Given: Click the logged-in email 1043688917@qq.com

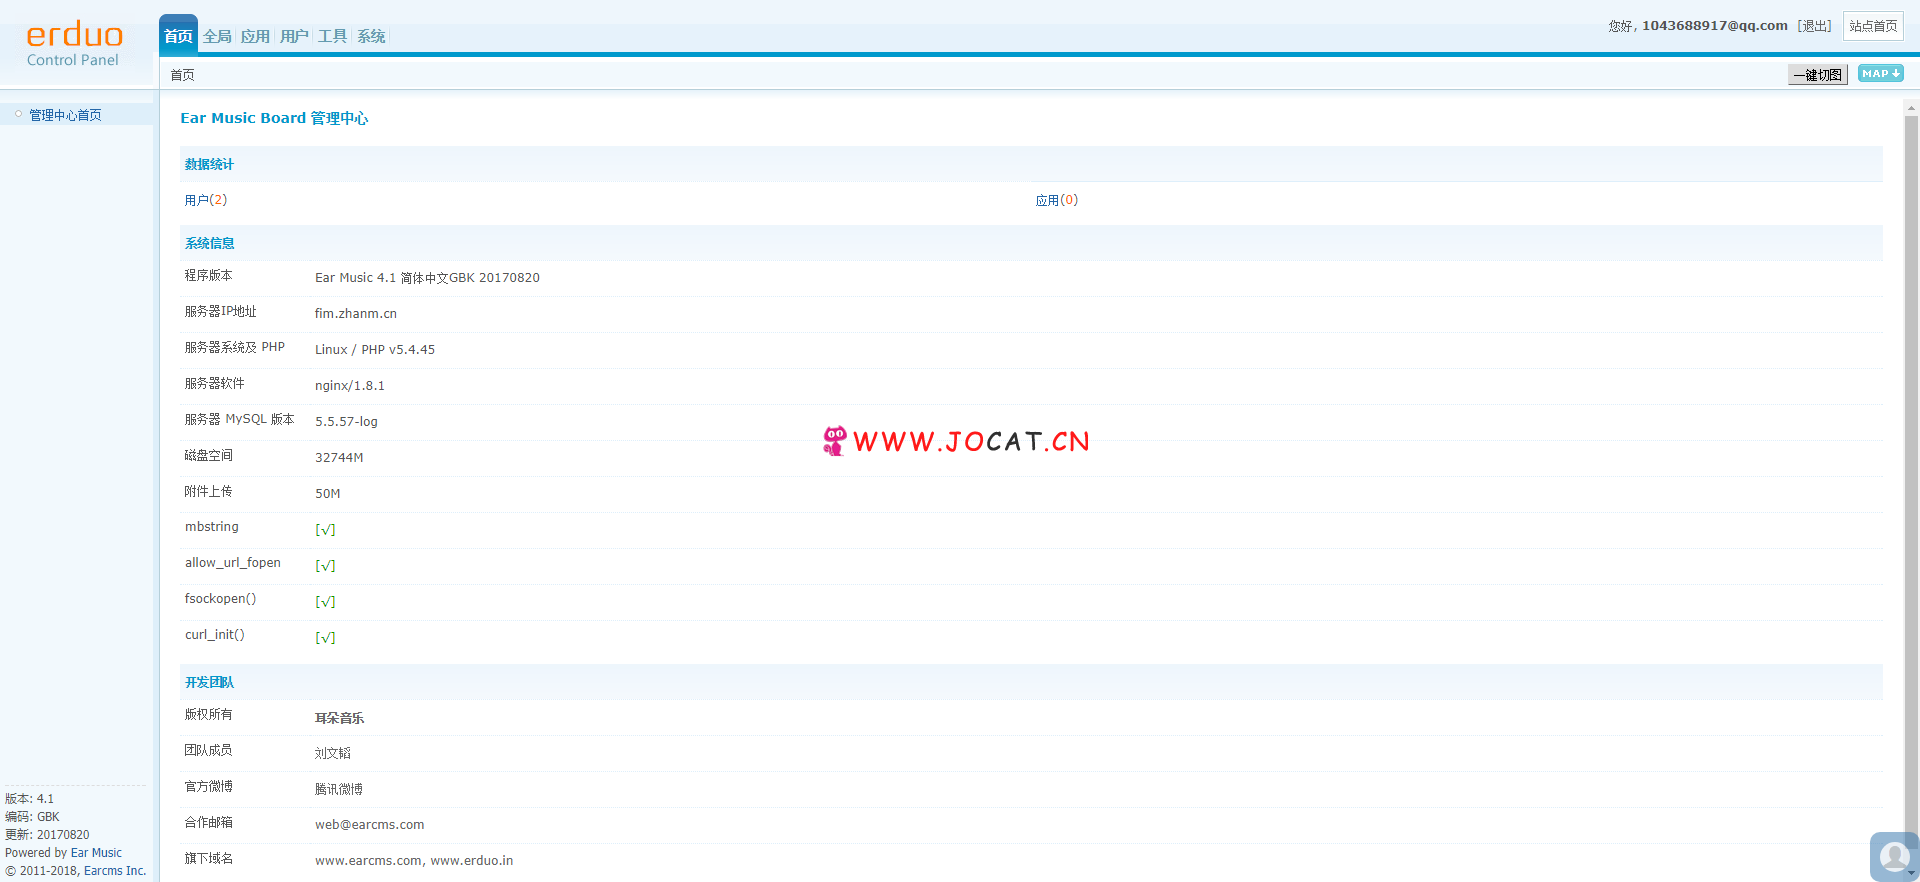Looking at the screenshot, I should (x=1715, y=26).
